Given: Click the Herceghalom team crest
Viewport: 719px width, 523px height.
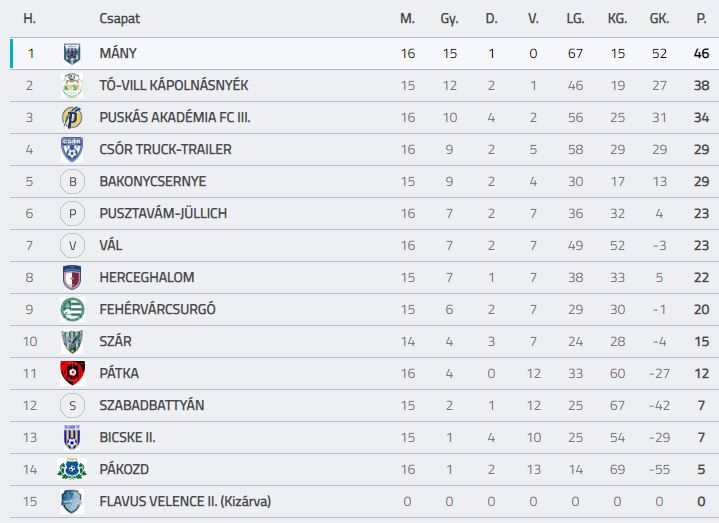Looking at the screenshot, I should coord(72,277).
